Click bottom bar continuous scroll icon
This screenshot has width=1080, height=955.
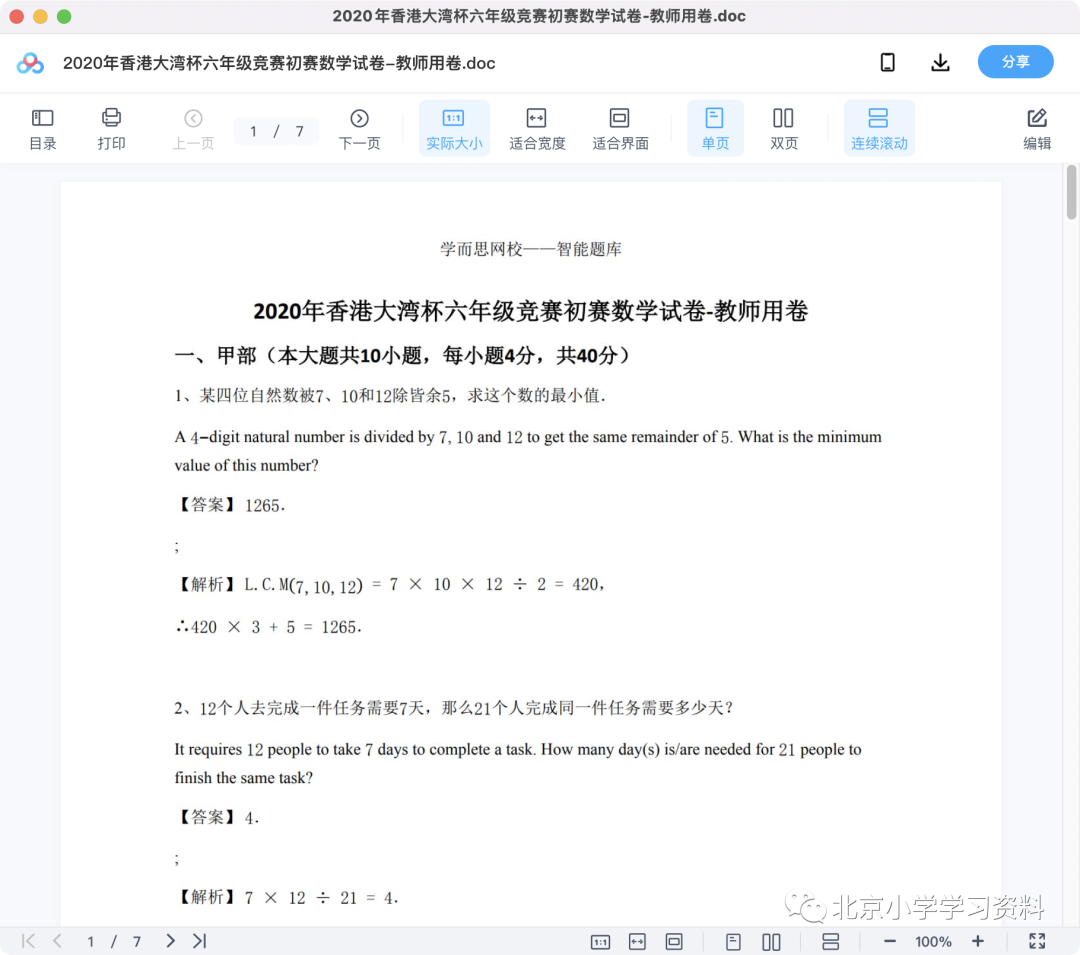(x=831, y=941)
